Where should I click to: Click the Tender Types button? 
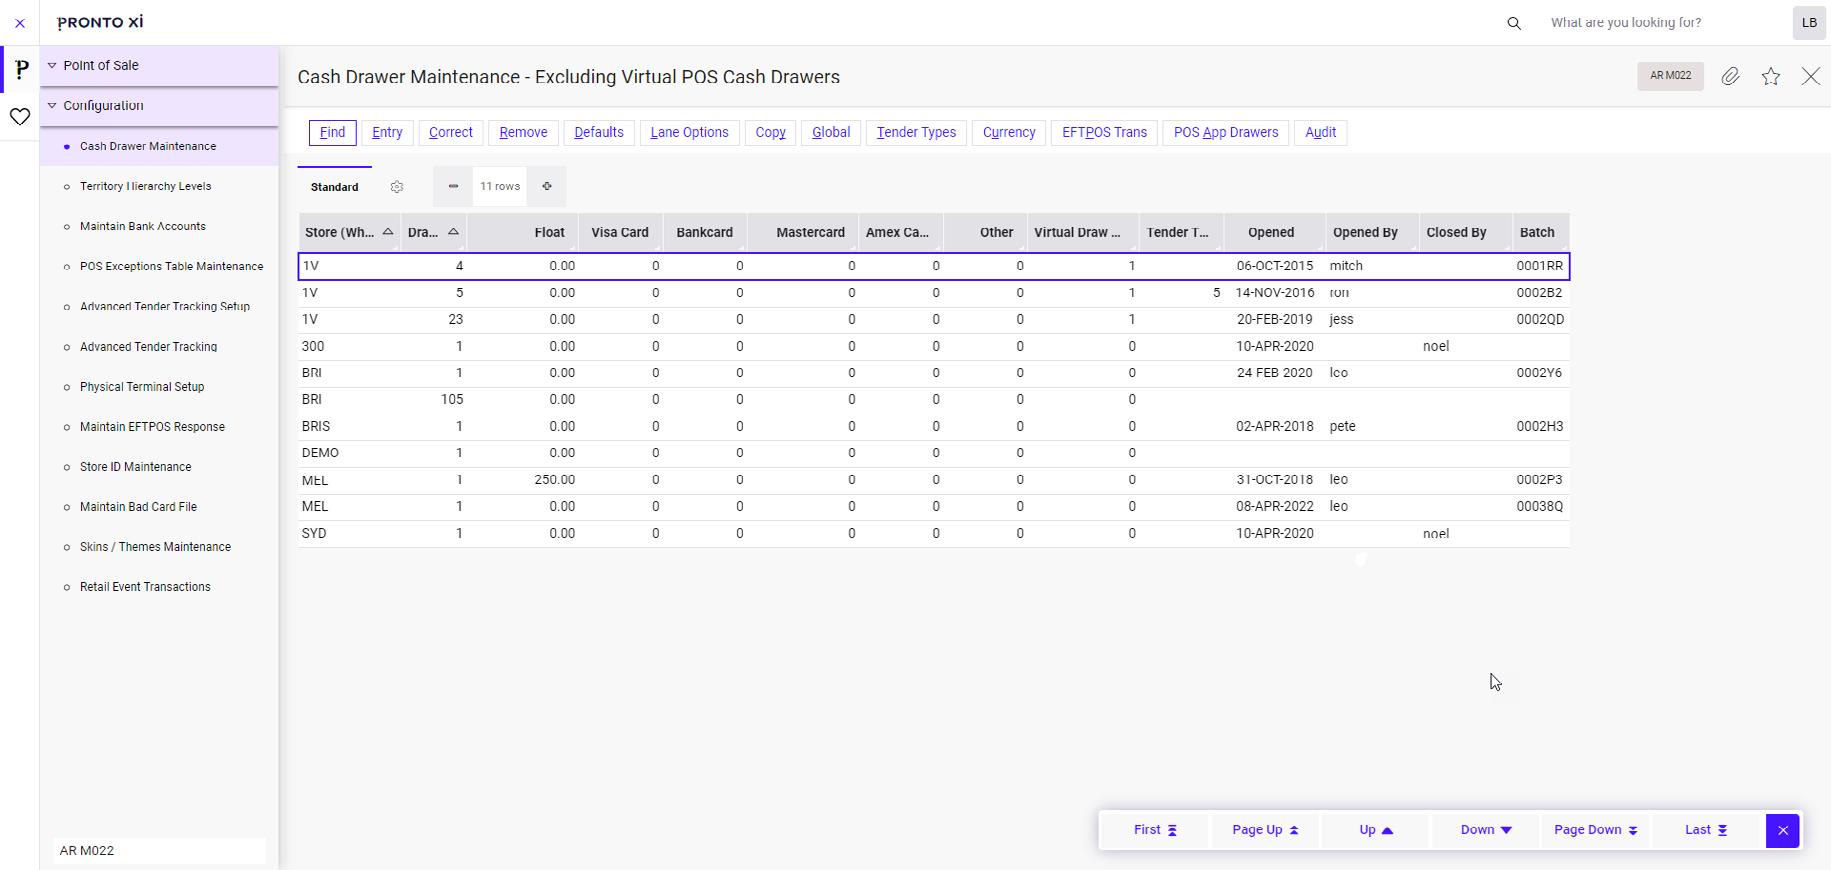point(916,132)
